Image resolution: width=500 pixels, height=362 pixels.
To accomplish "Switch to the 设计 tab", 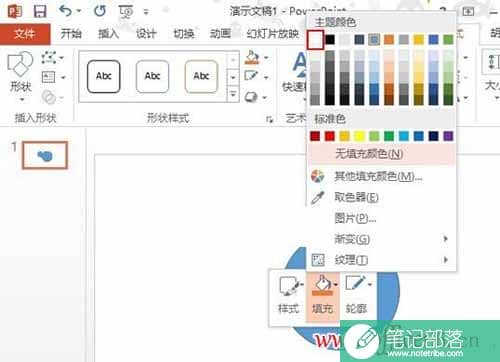I will [x=146, y=33].
